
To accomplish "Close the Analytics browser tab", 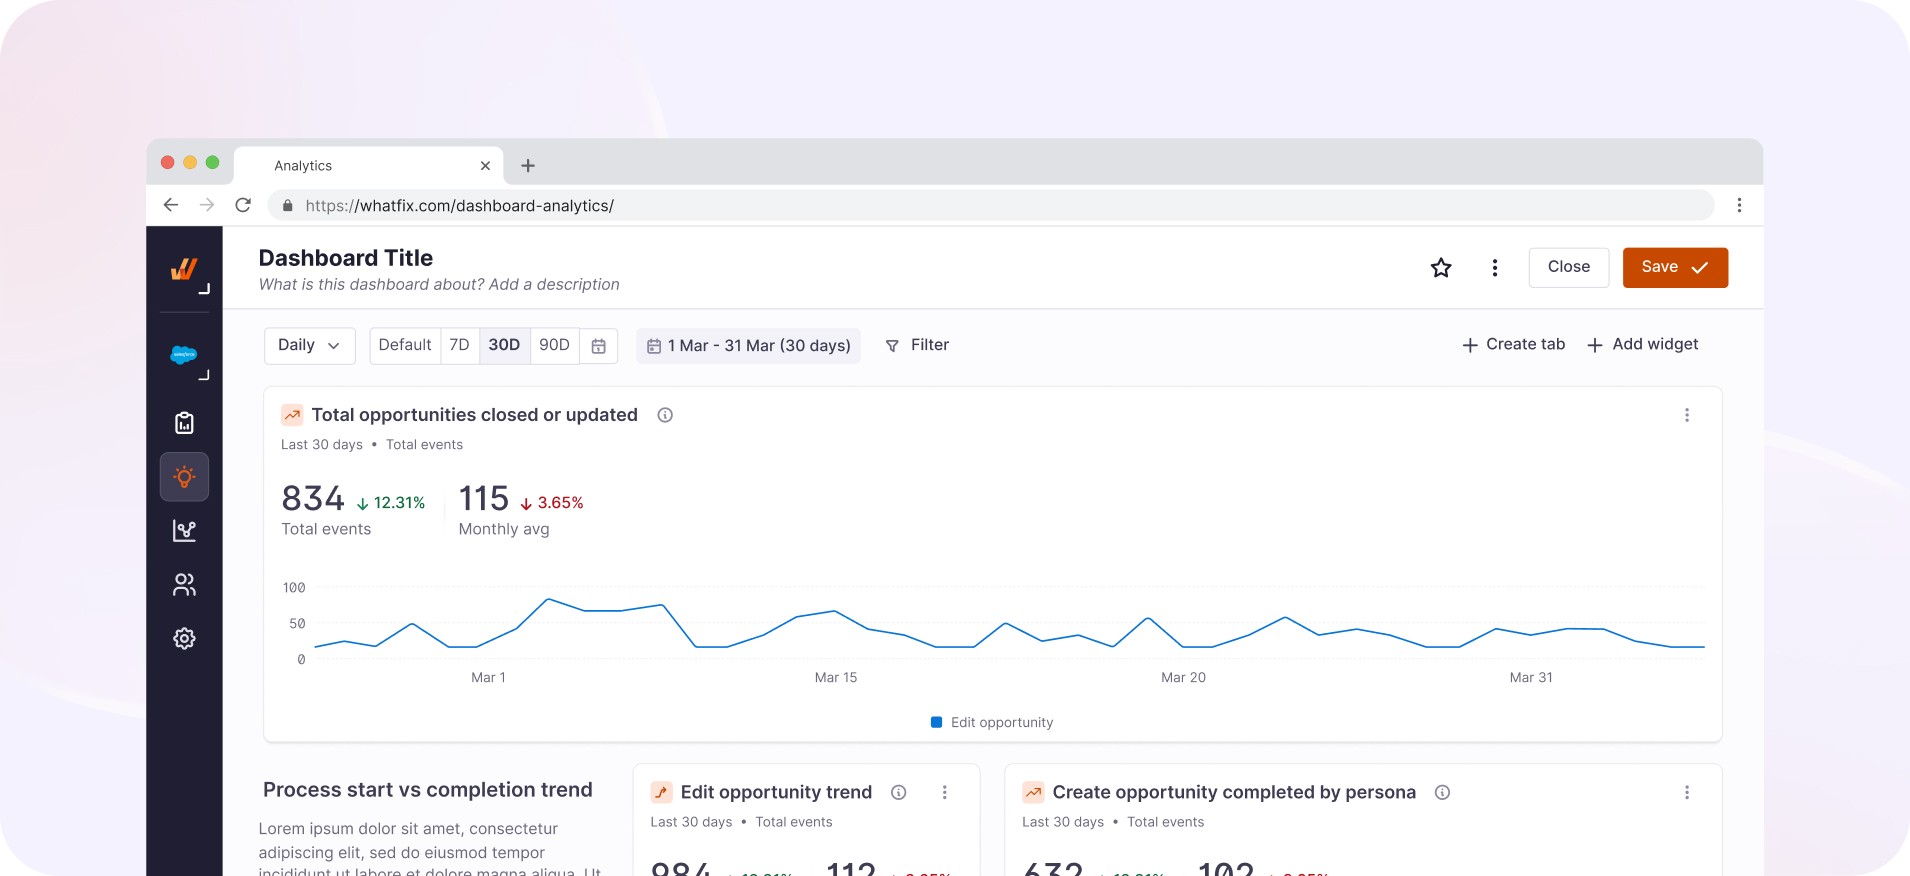I will 485,166.
